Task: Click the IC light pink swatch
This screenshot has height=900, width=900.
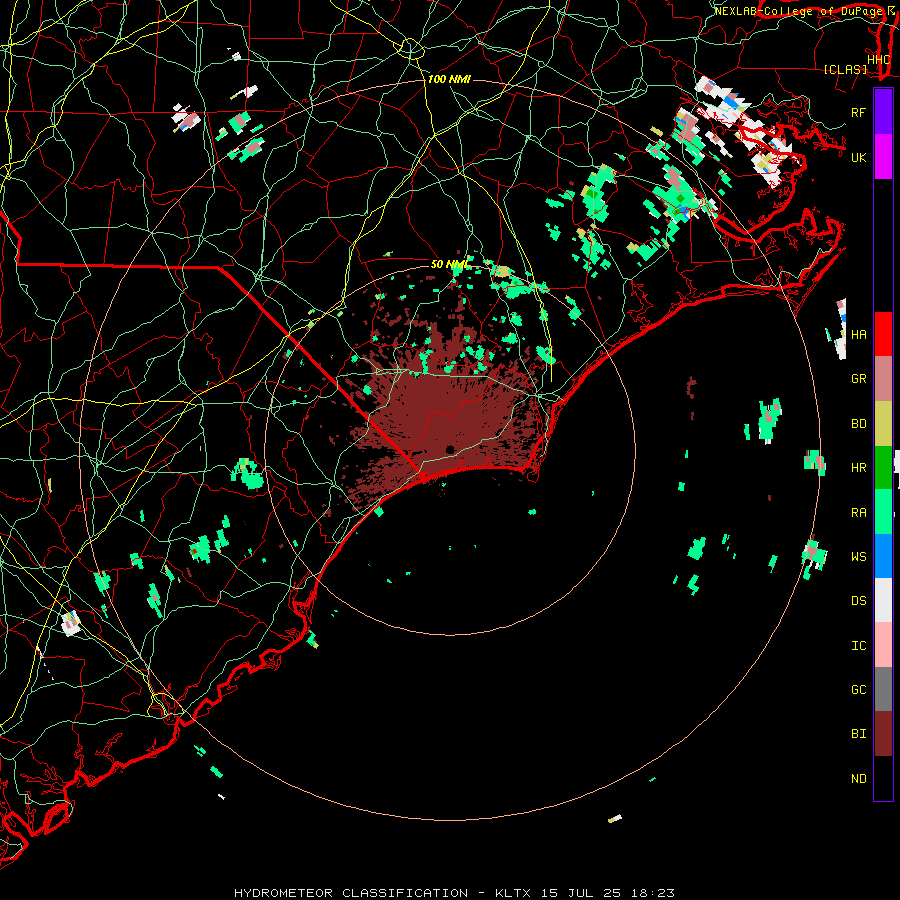Action: 883,645
